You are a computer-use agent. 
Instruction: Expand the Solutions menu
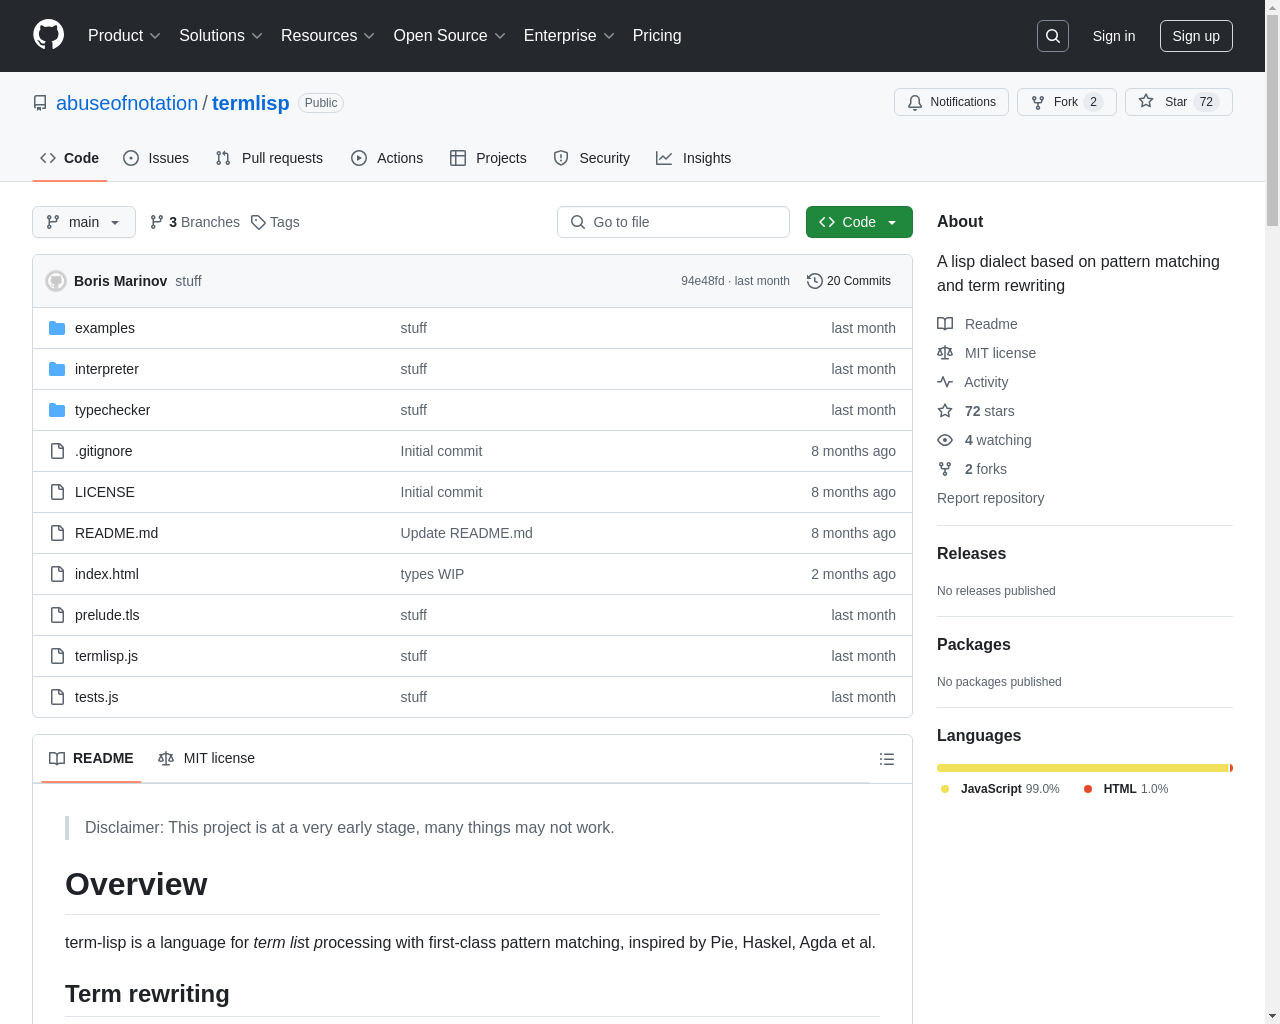[221, 35]
